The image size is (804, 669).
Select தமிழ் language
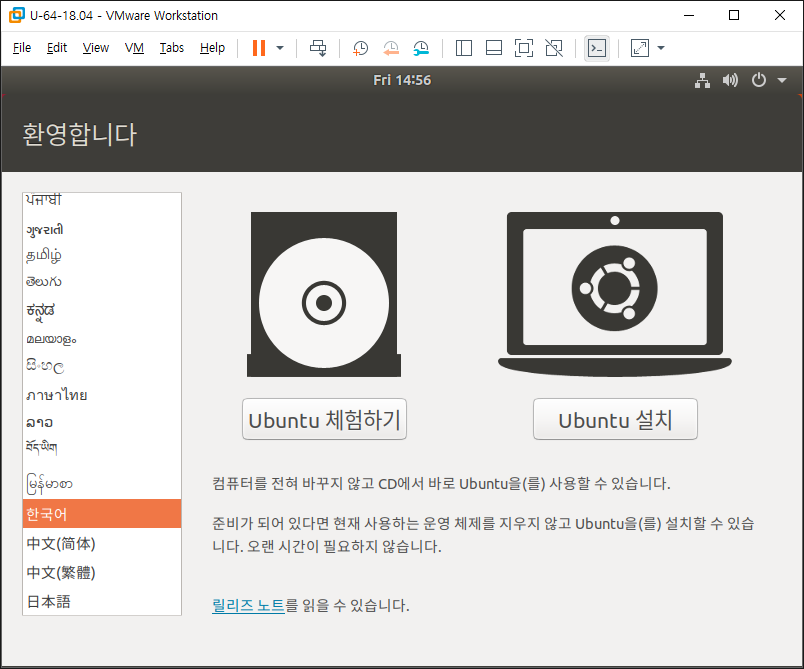coord(102,255)
